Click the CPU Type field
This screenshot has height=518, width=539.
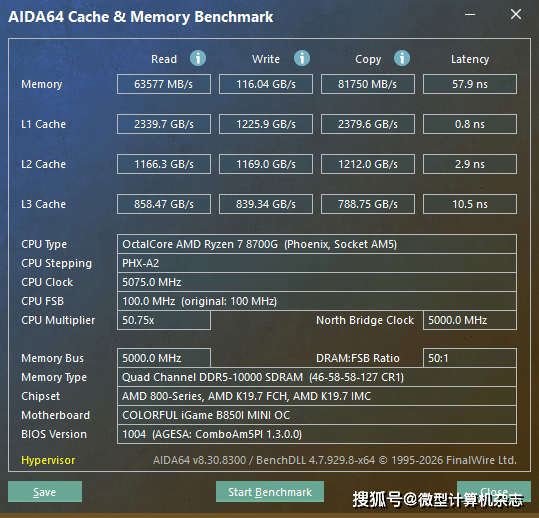(317, 244)
